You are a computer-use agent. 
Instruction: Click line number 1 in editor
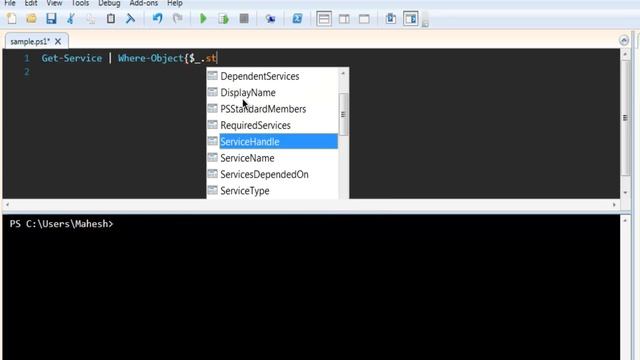[x=27, y=58]
